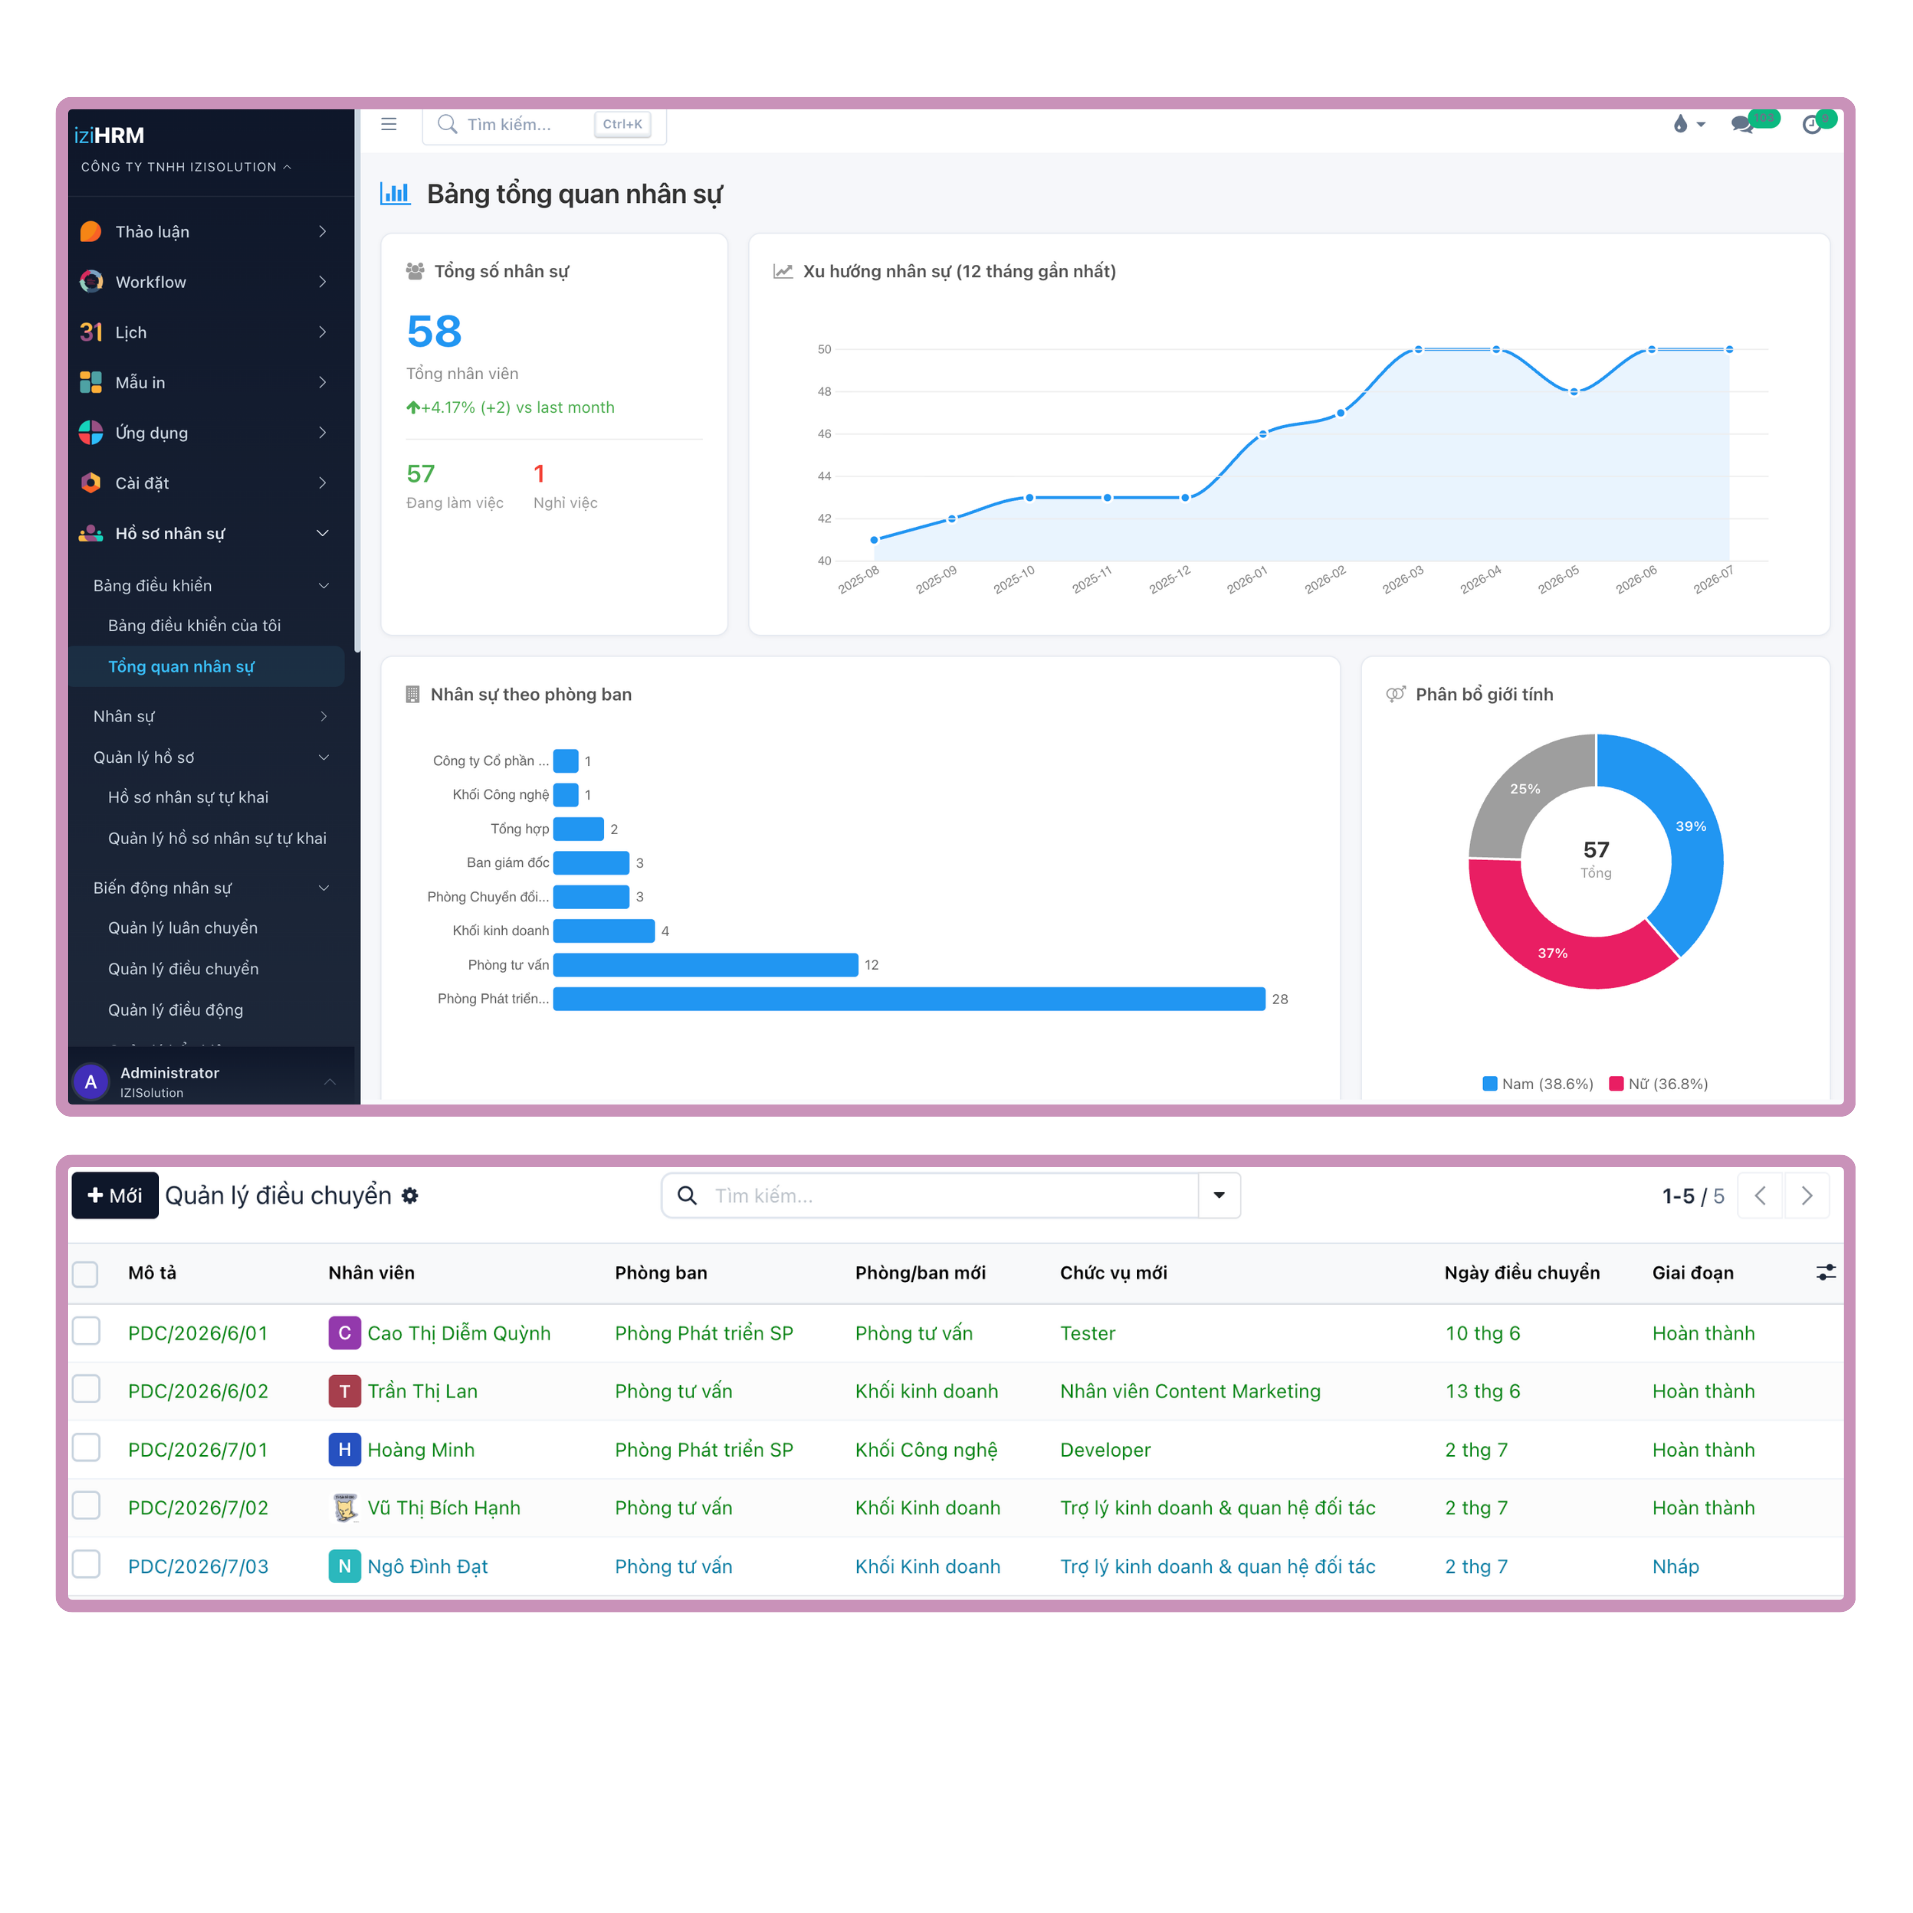Screen dimensions: 1913x1913
Task: Toggle Nam legend color swatch
Action: (x=1490, y=1083)
